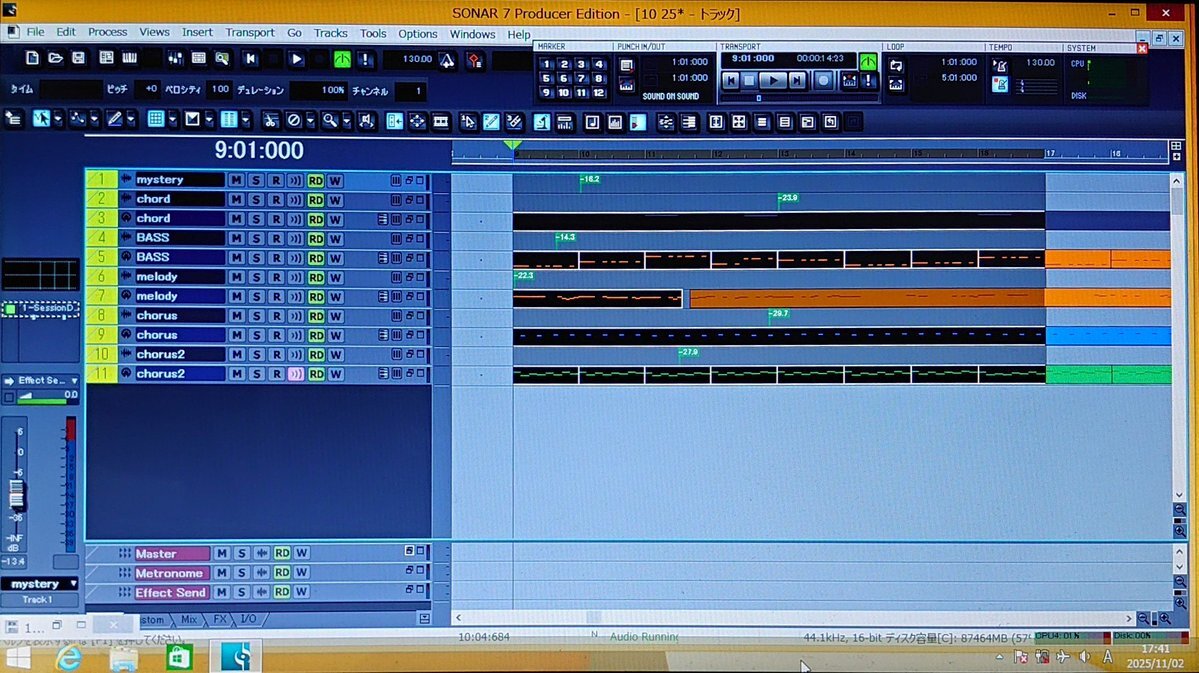Open the Windows Store taskbar icon
Screen dimensions: 1199x673
(x=179, y=657)
